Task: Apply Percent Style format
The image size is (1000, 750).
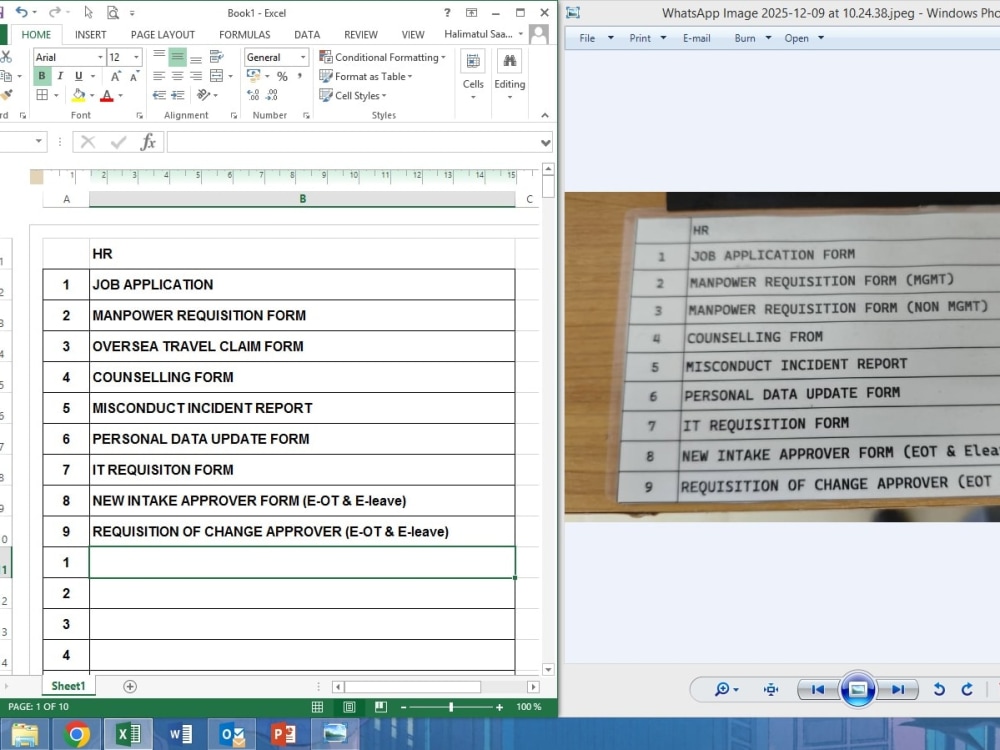Action: point(282,76)
